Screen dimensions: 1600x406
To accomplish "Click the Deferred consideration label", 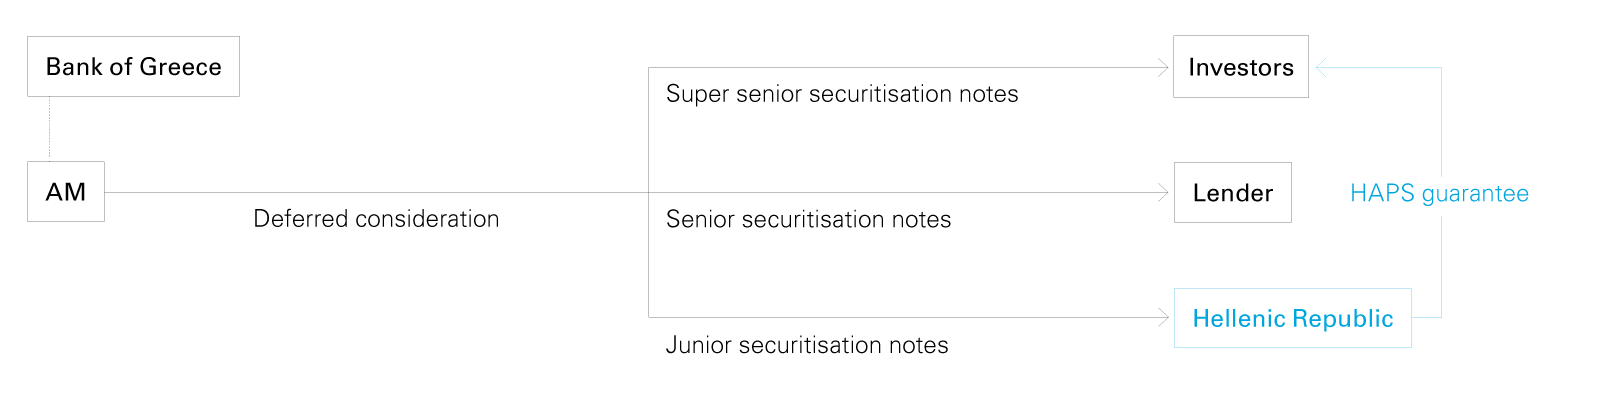I will pos(376,219).
